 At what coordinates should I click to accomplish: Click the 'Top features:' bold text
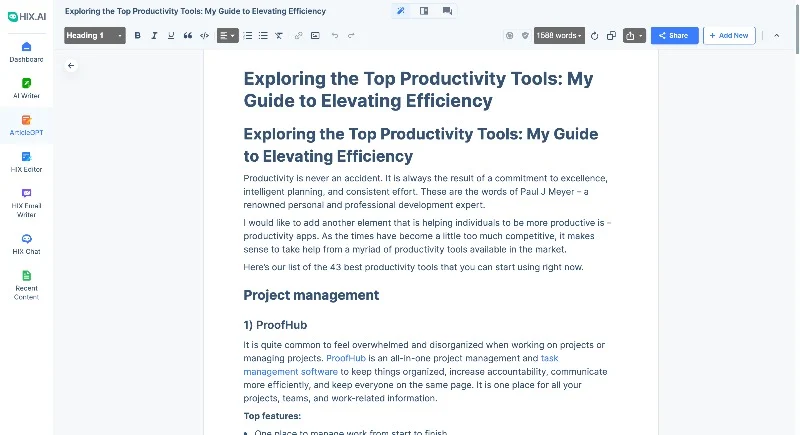[272, 416]
